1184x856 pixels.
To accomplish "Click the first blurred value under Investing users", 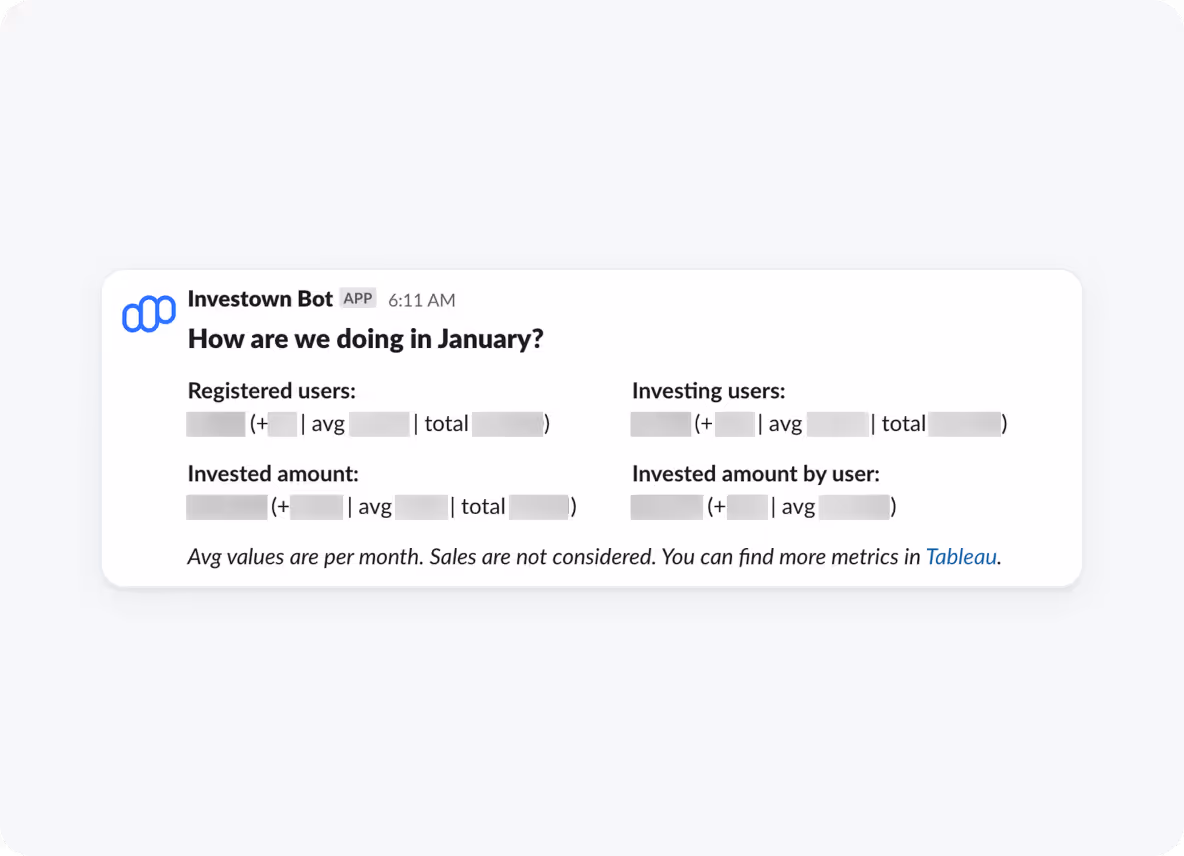I will pyautogui.click(x=660, y=424).
